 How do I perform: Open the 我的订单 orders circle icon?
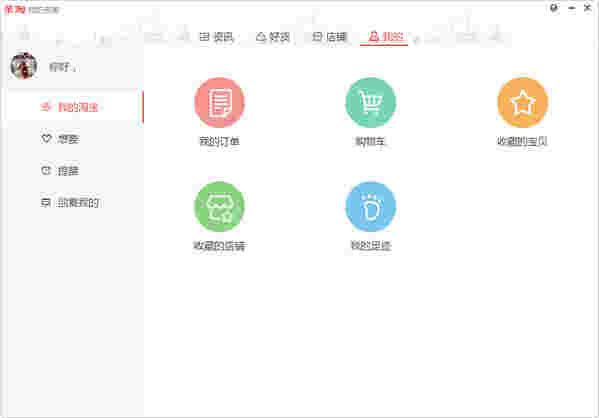pyautogui.click(x=219, y=102)
